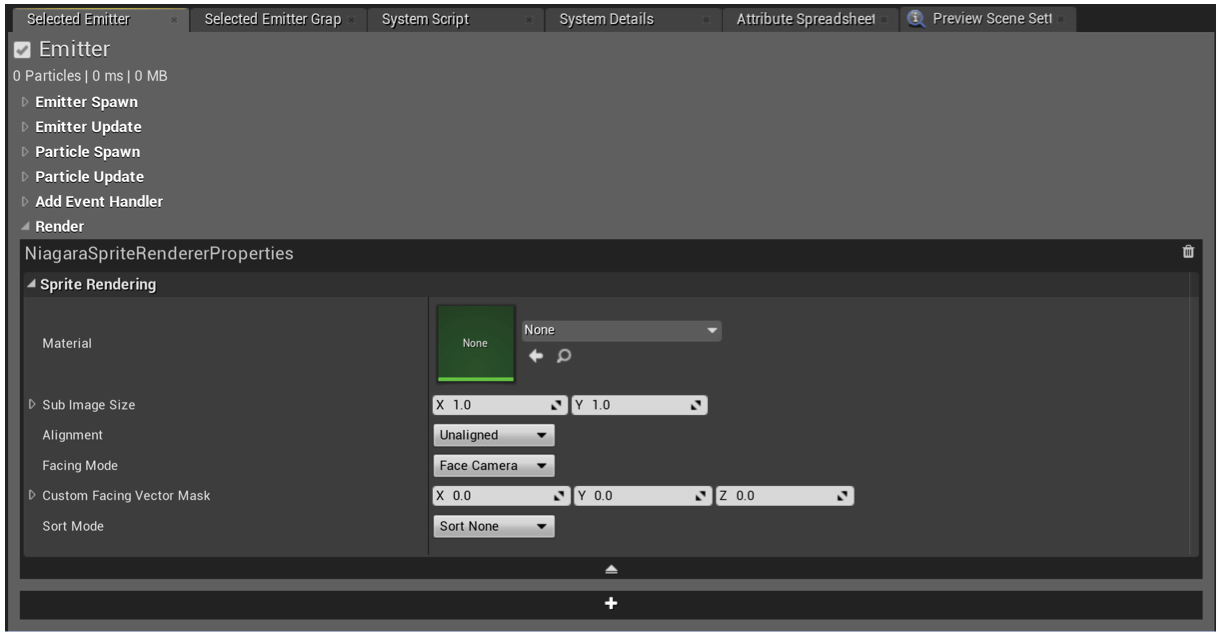This screenshot has width=1221, height=639.
Task: Click the Preview Scene Settings tab icon
Action: click(x=917, y=19)
